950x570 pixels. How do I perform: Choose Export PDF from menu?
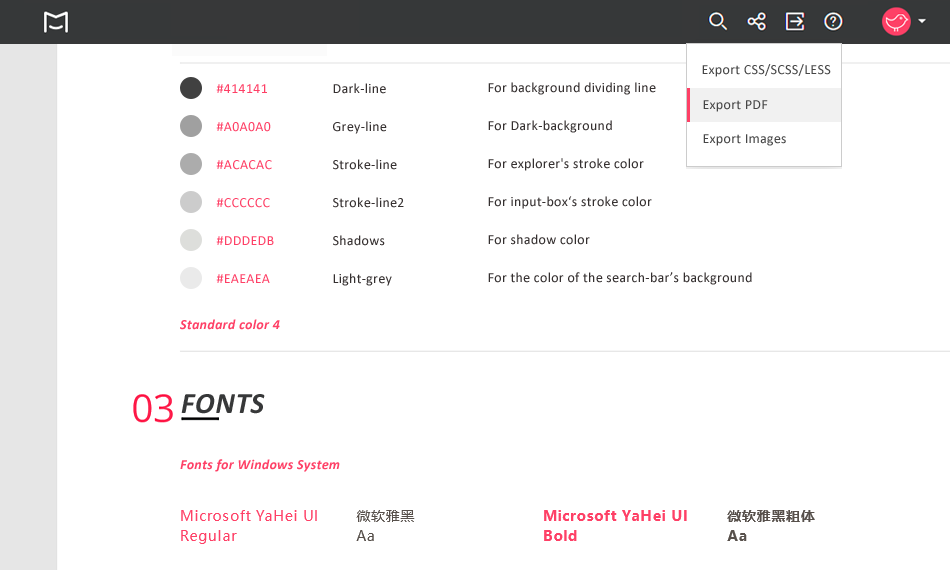735,105
